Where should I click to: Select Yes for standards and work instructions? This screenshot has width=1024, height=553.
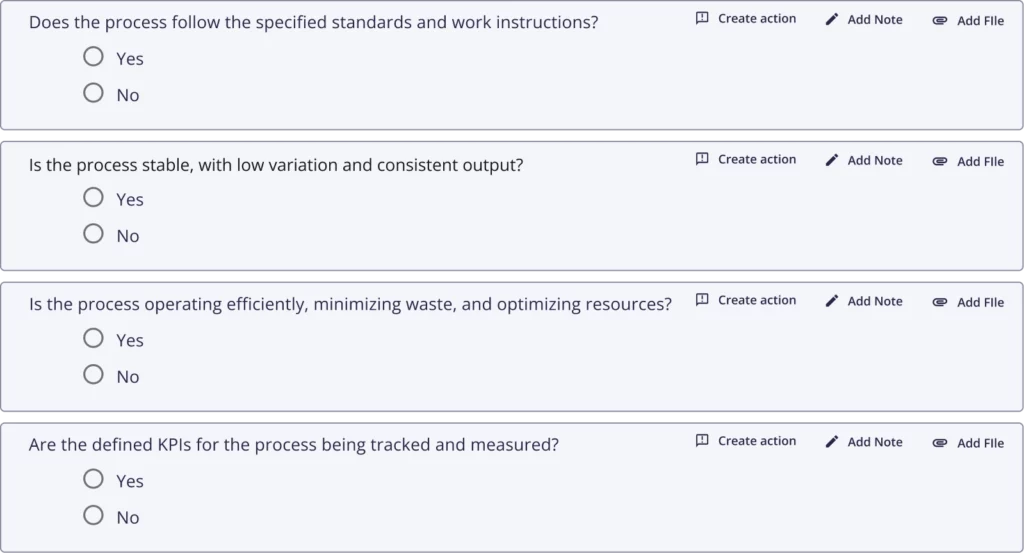[93, 57]
